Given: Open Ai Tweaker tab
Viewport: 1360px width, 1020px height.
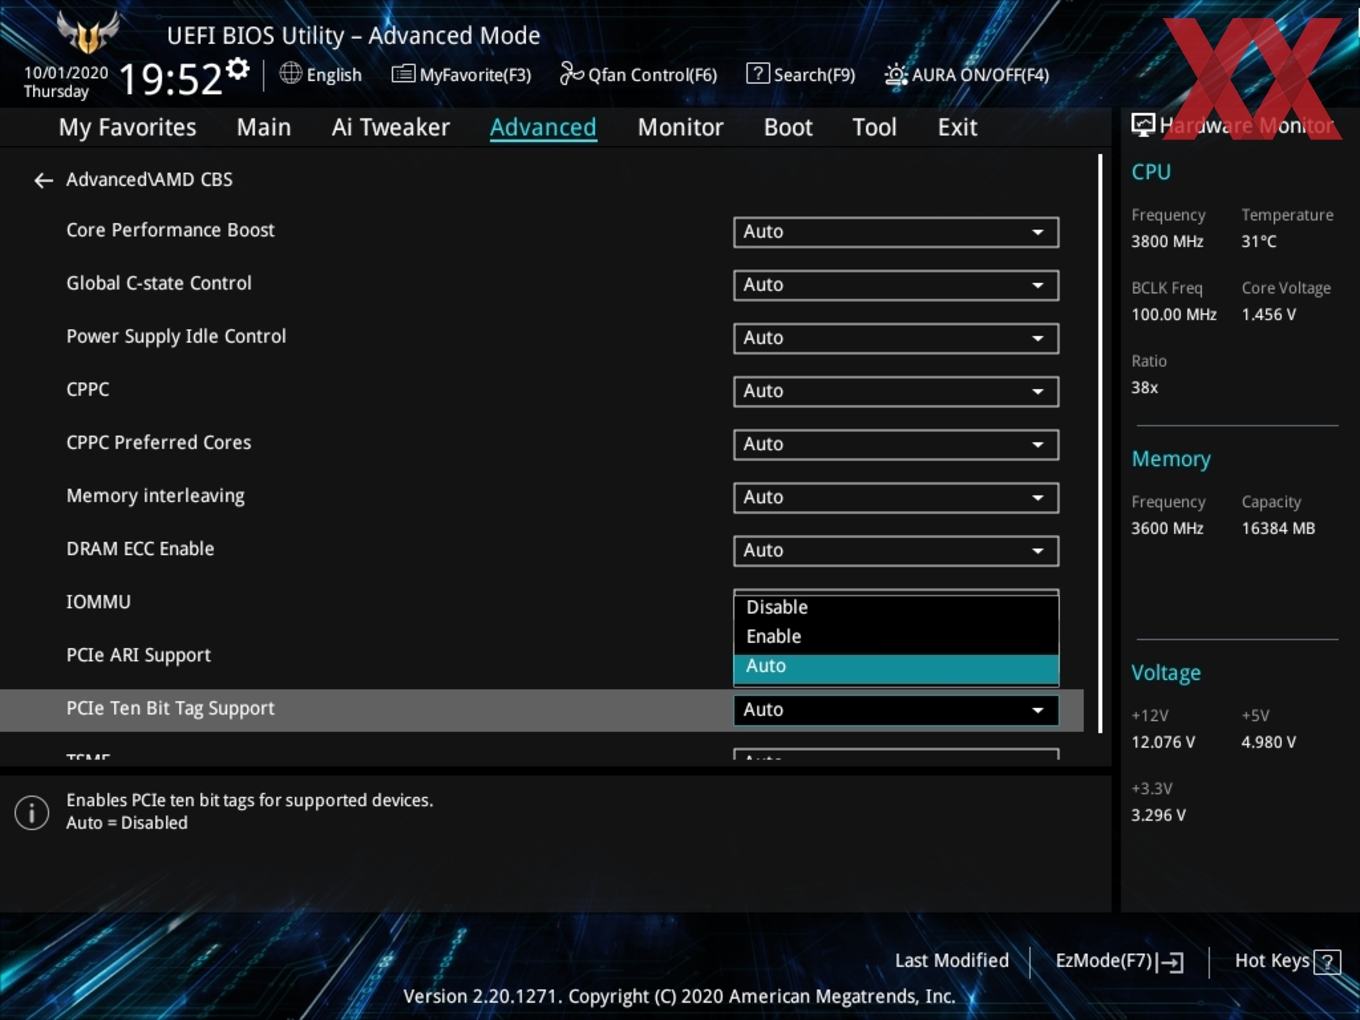Looking at the screenshot, I should (391, 127).
